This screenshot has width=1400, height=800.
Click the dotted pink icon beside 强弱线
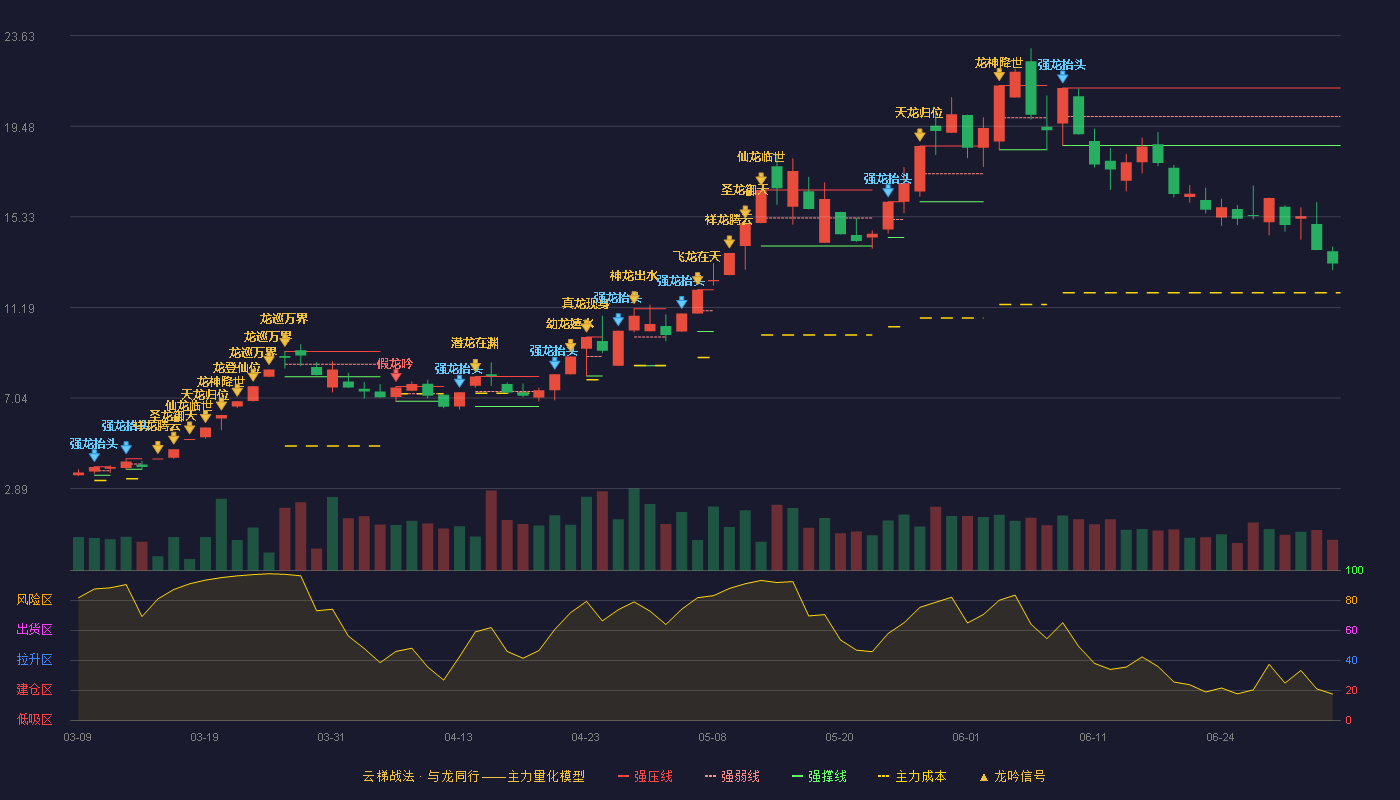711,777
